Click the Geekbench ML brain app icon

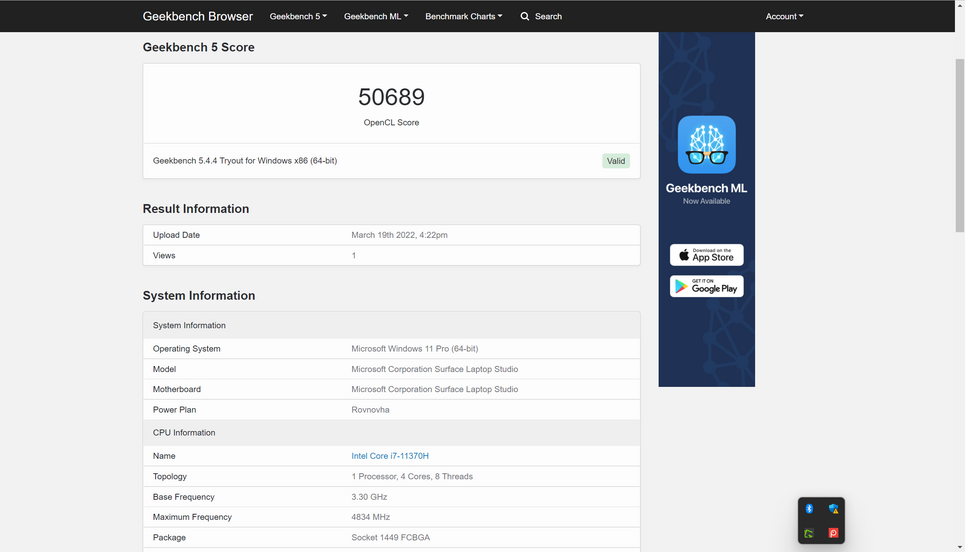tap(706, 145)
